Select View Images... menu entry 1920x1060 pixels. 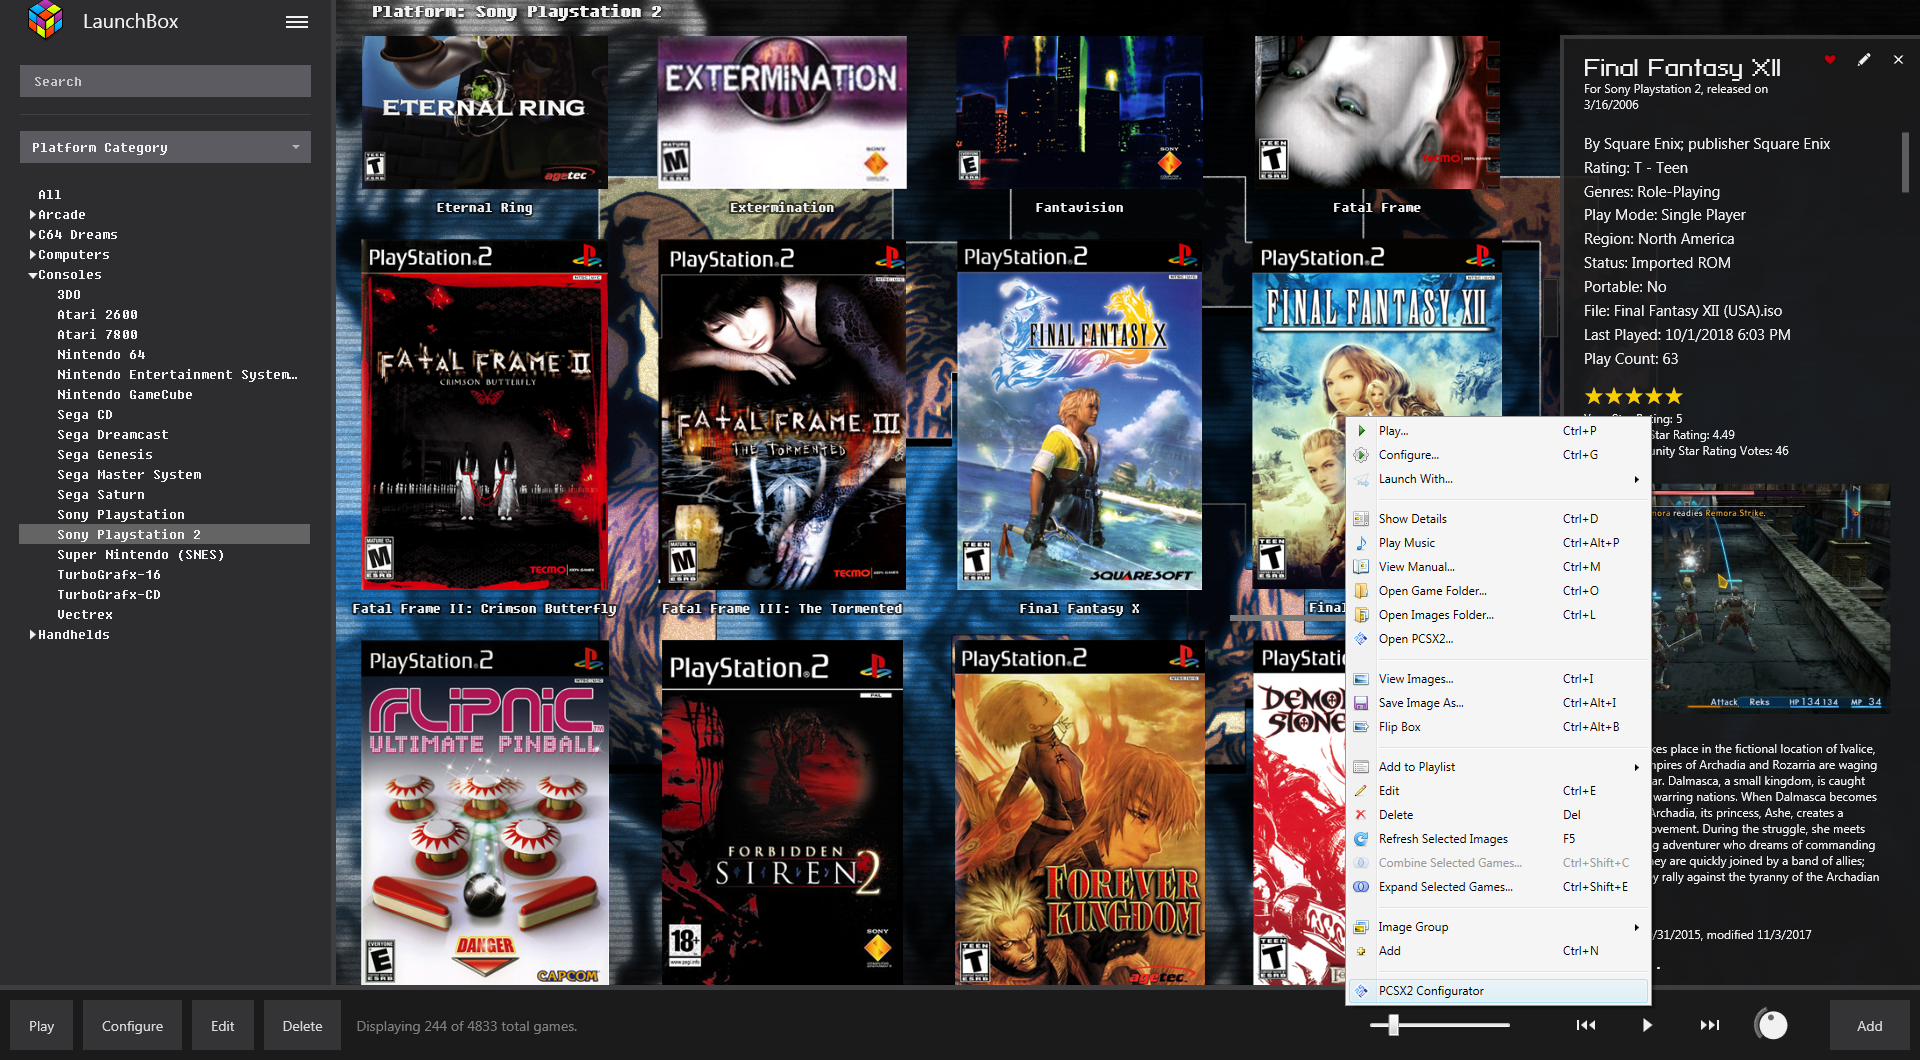(x=1498, y=679)
